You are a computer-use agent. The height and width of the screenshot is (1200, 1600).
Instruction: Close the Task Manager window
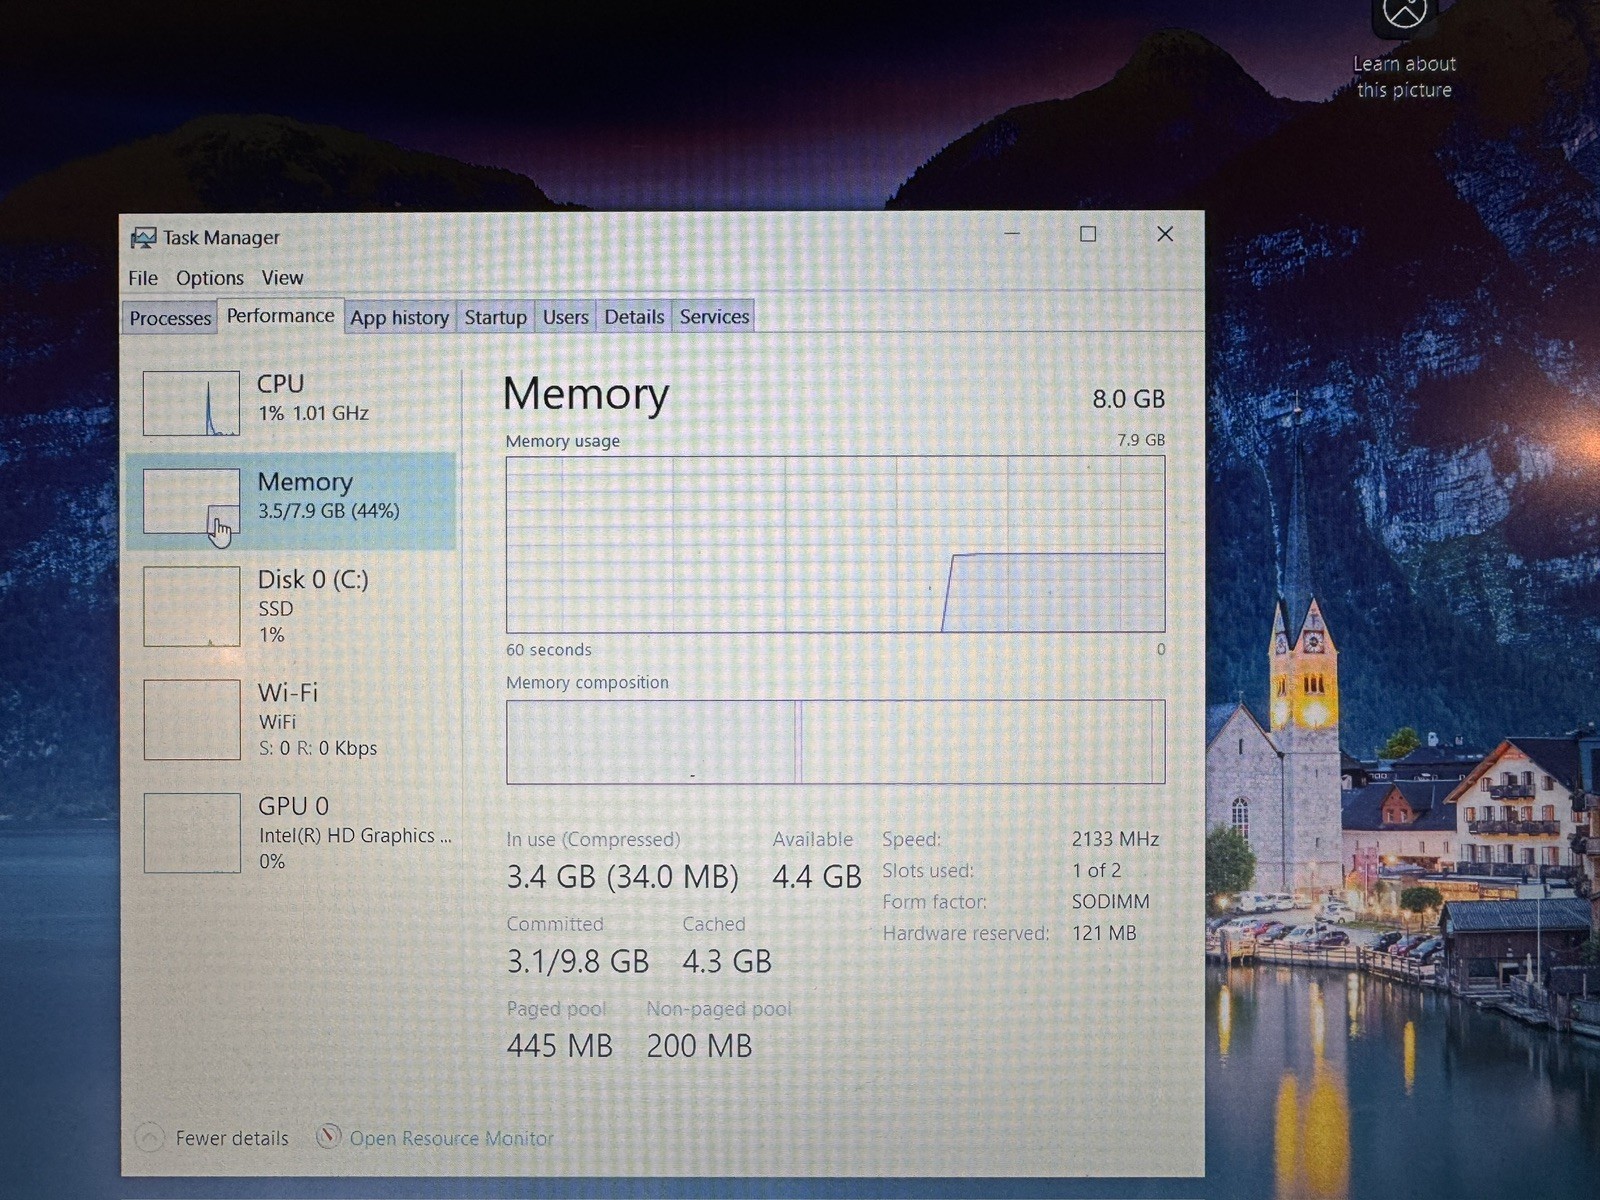pos(1165,234)
